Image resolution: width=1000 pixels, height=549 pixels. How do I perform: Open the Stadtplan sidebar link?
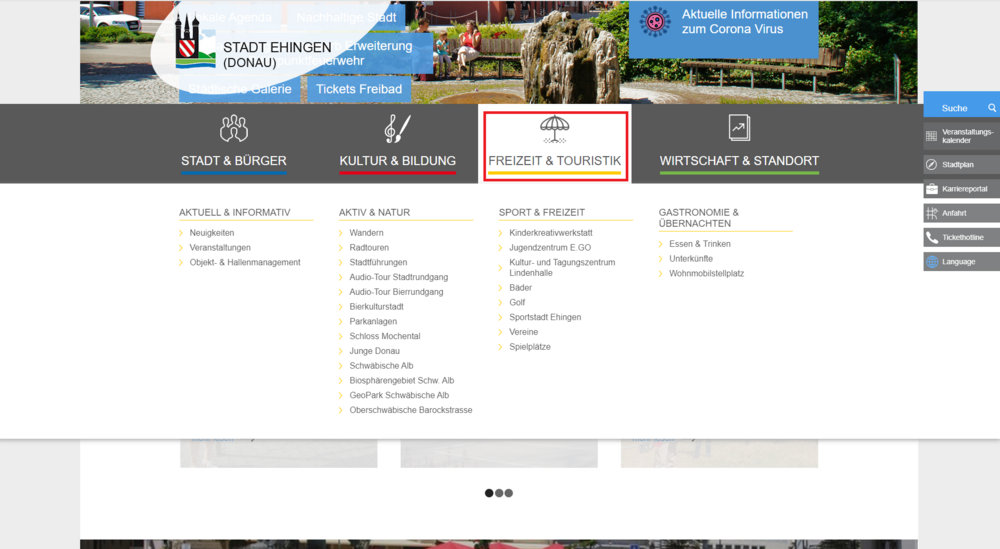pyautogui.click(x=962, y=165)
